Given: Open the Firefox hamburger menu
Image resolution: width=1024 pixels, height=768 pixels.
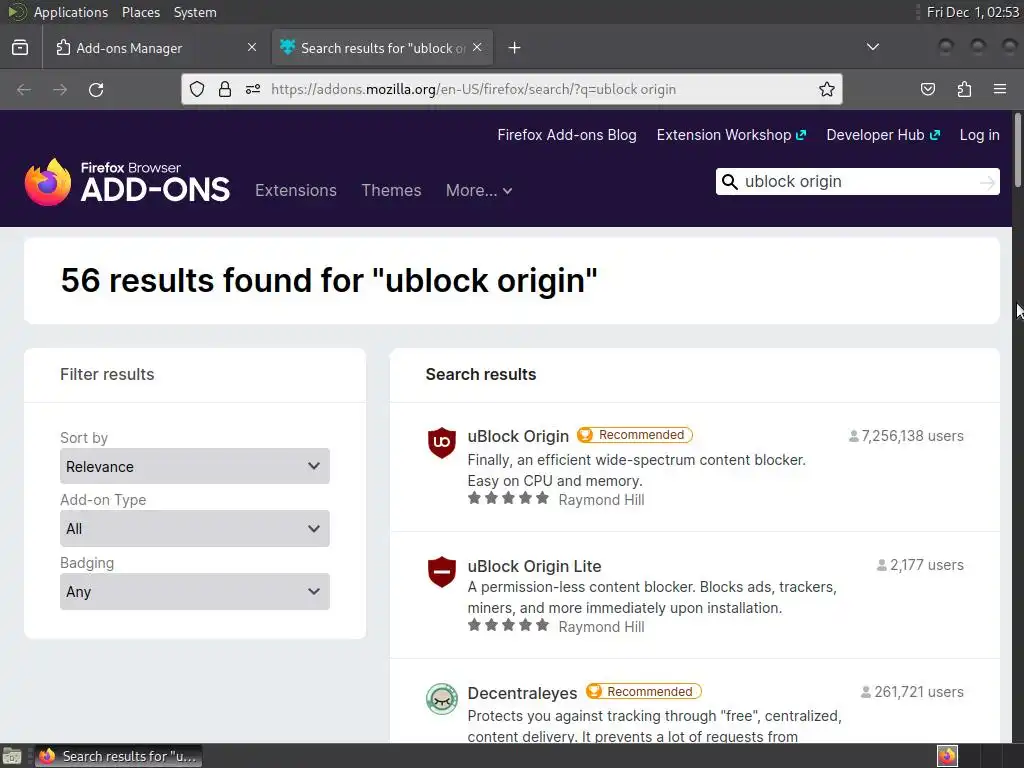Looking at the screenshot, I should pos(1000,89).
